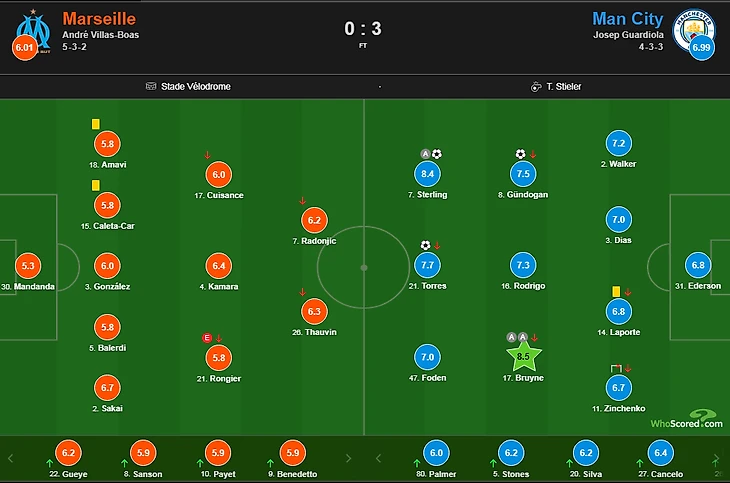
Task: Click De Bruyne's green star rating badge
Action: (x=523, y=356)
